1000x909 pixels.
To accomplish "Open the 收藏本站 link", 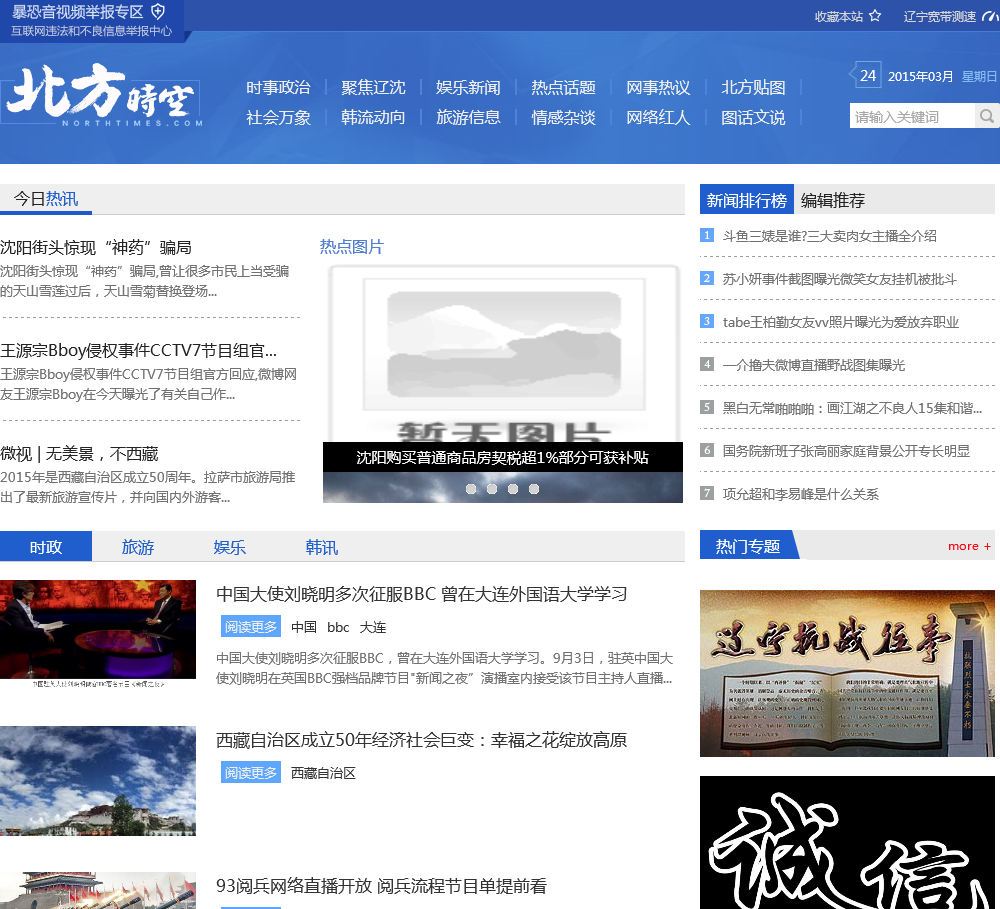I will [839, 17].
